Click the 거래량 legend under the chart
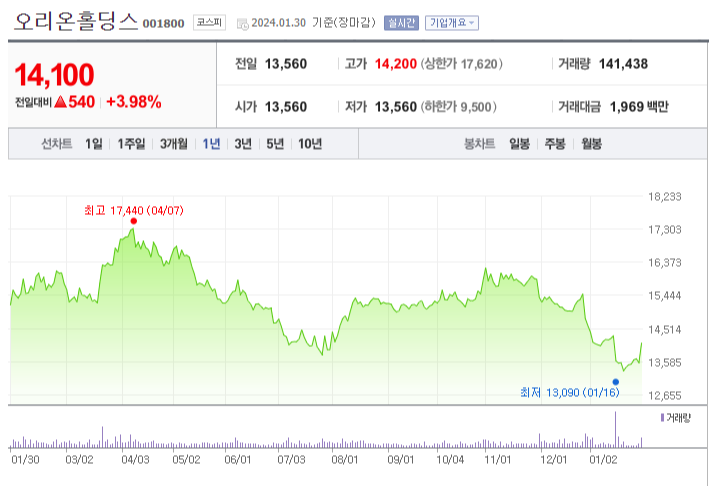This screenshot has width=709, height=486. tap(676, 418)
